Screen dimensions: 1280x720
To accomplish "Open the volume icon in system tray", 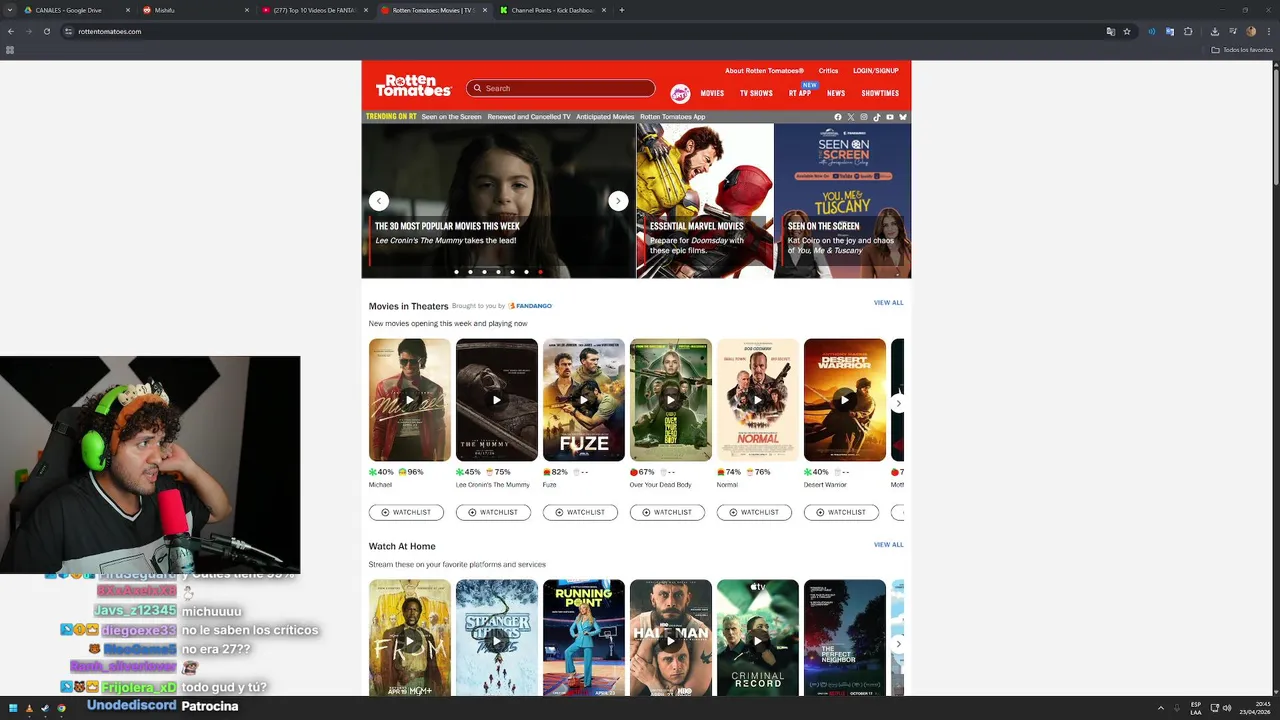I will (1228, 708).
